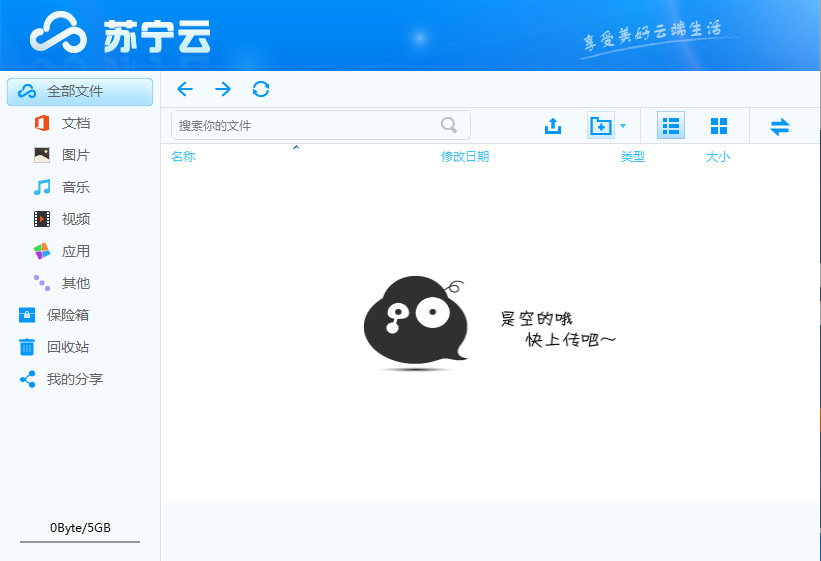
Task: Open the new folder dropdown arrow
Action: click(623, 126)
